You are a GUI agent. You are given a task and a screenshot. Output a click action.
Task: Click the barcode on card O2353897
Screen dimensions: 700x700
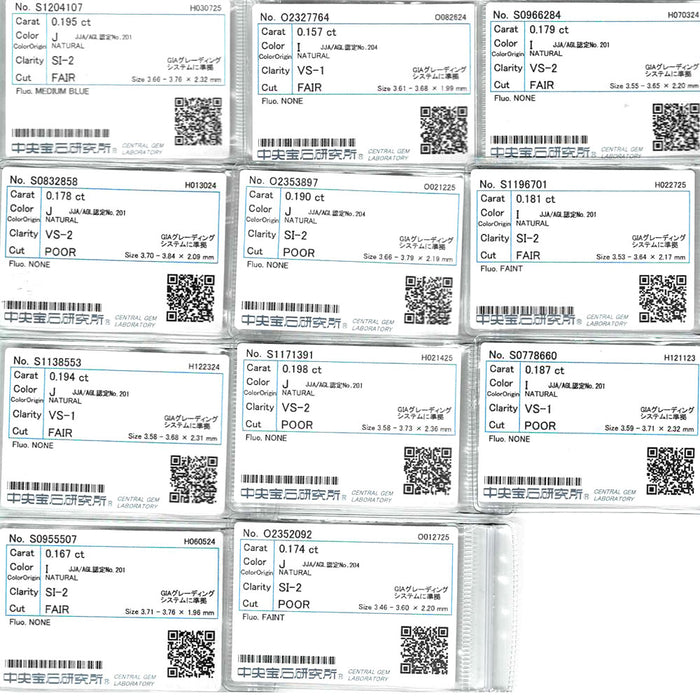pyautogui.click(x=290, y=307)
